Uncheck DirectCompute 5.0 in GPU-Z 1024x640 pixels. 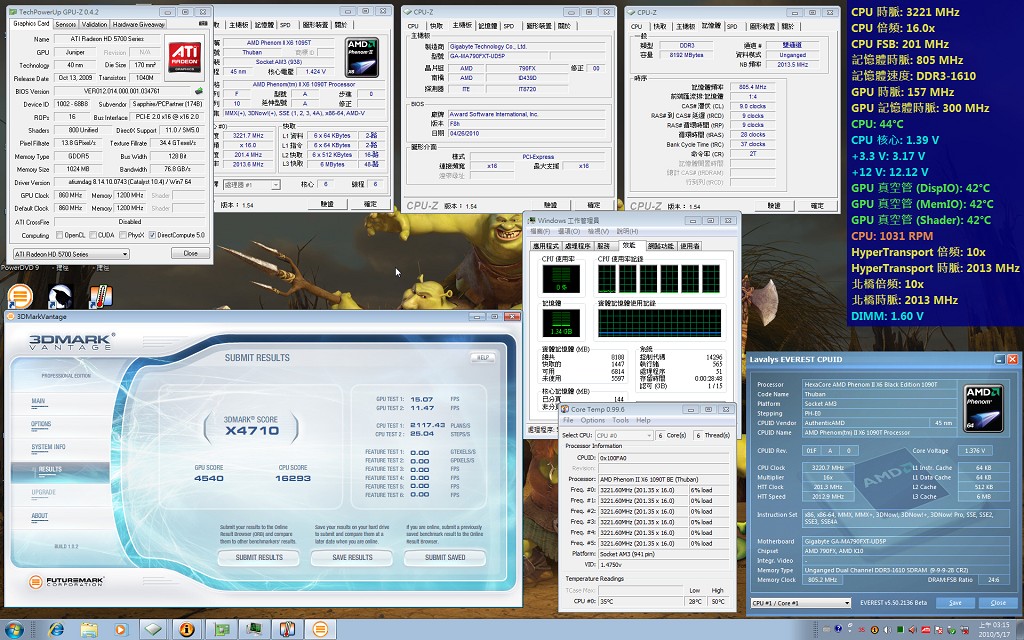tap(152, 235)
